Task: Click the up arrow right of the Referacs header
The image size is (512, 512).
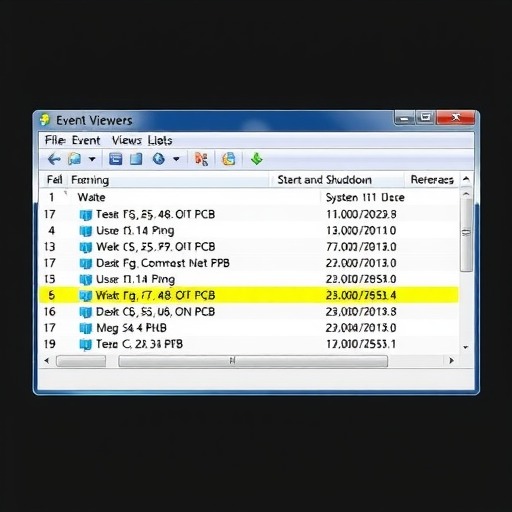Action: (x=466, y=180)
